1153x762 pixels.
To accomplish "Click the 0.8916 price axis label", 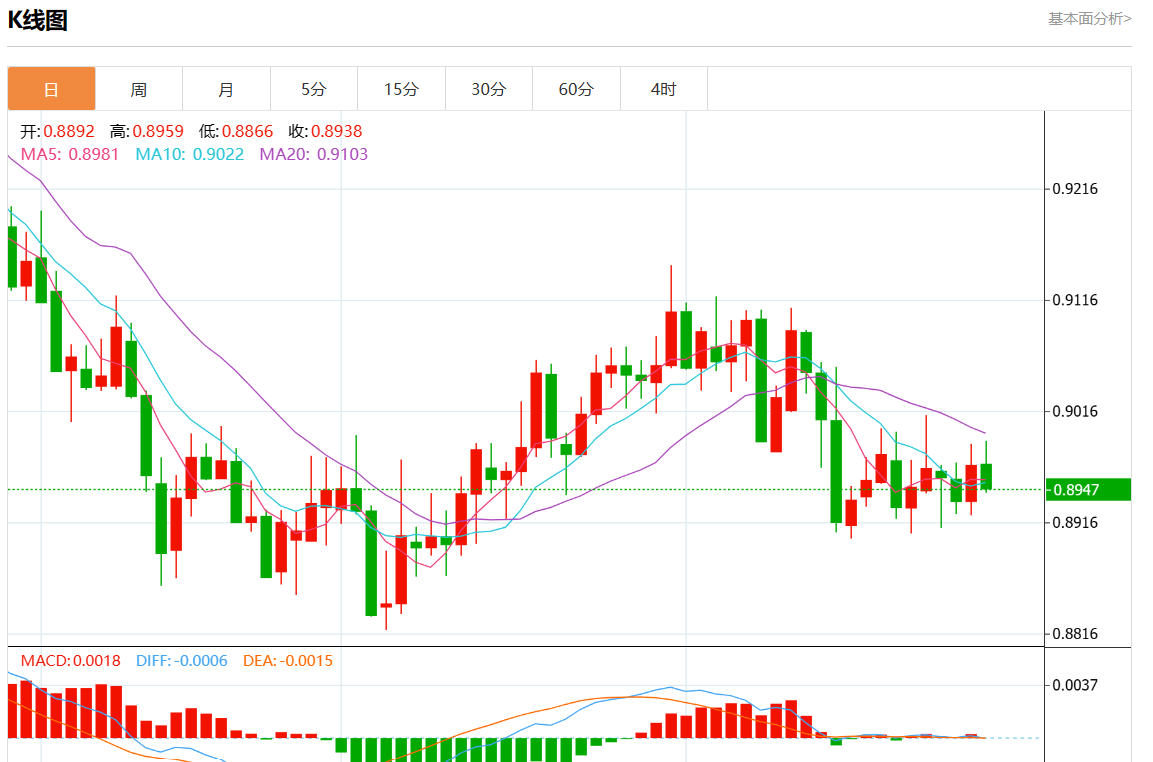I will [x=1075, y=523].
